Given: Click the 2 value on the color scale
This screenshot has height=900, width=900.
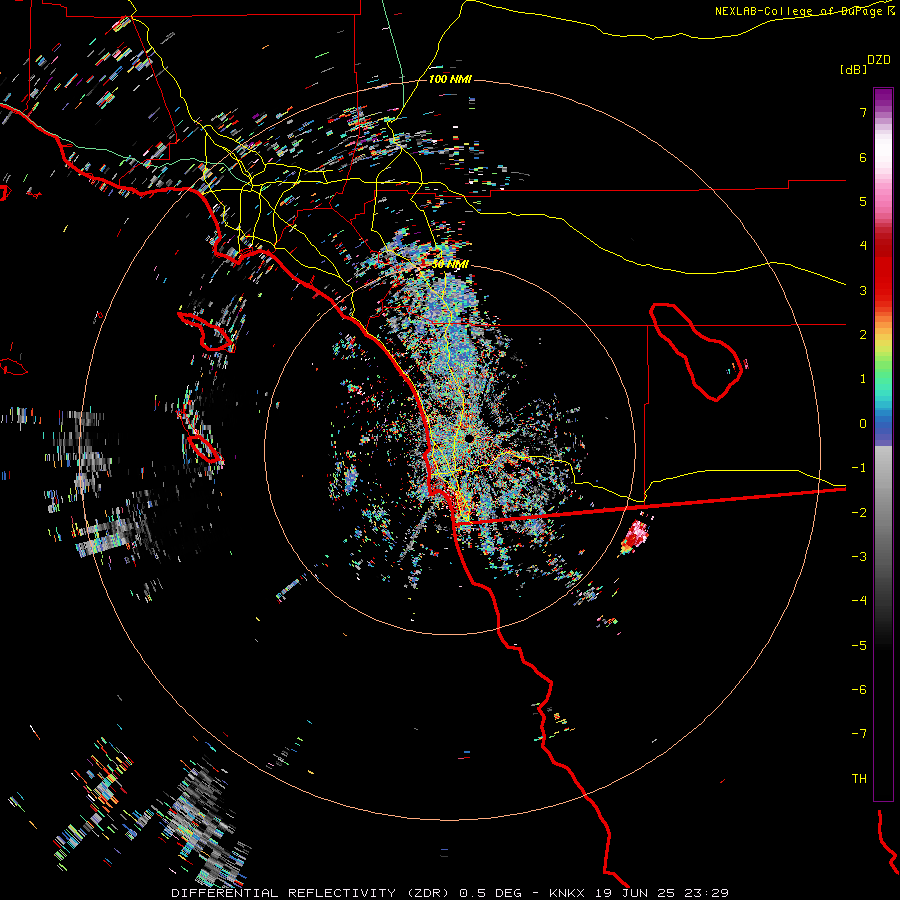Looking at the screenshot, I should click(863, 335).
